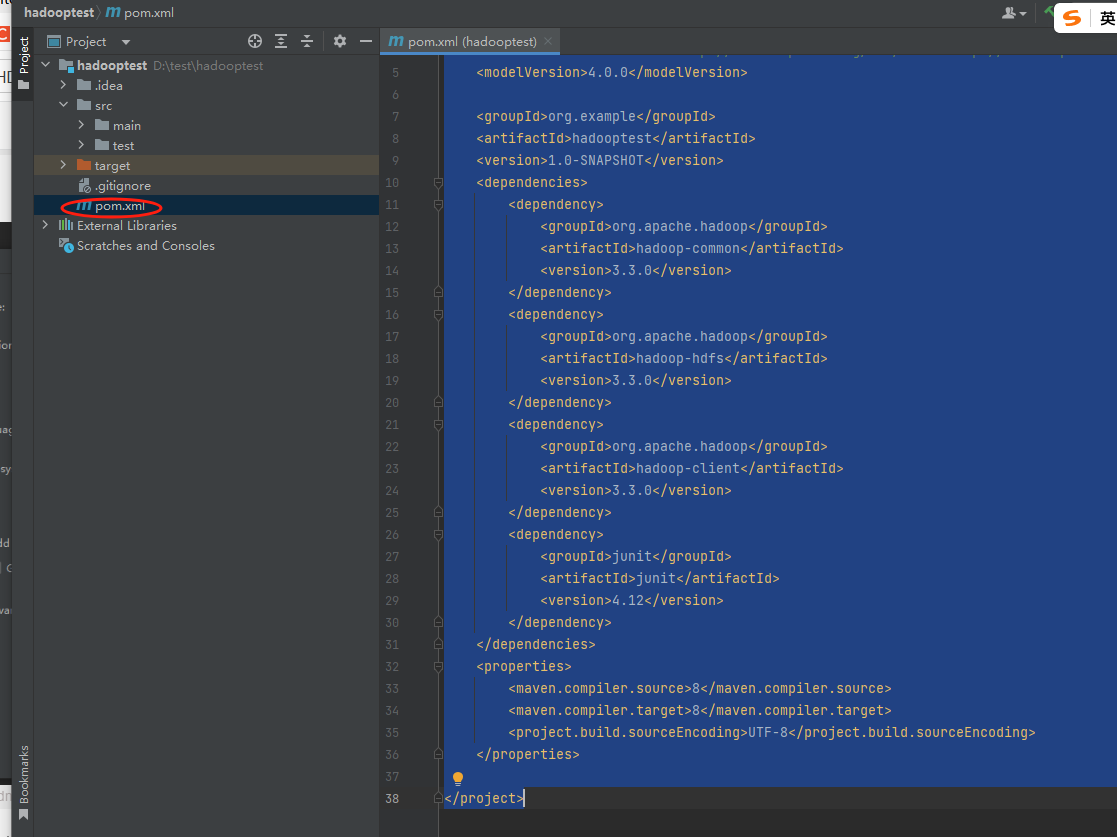Fold the dependency block at line 21
The image size is (1117, 837).
pyautogui.click(x=438, y=425)
